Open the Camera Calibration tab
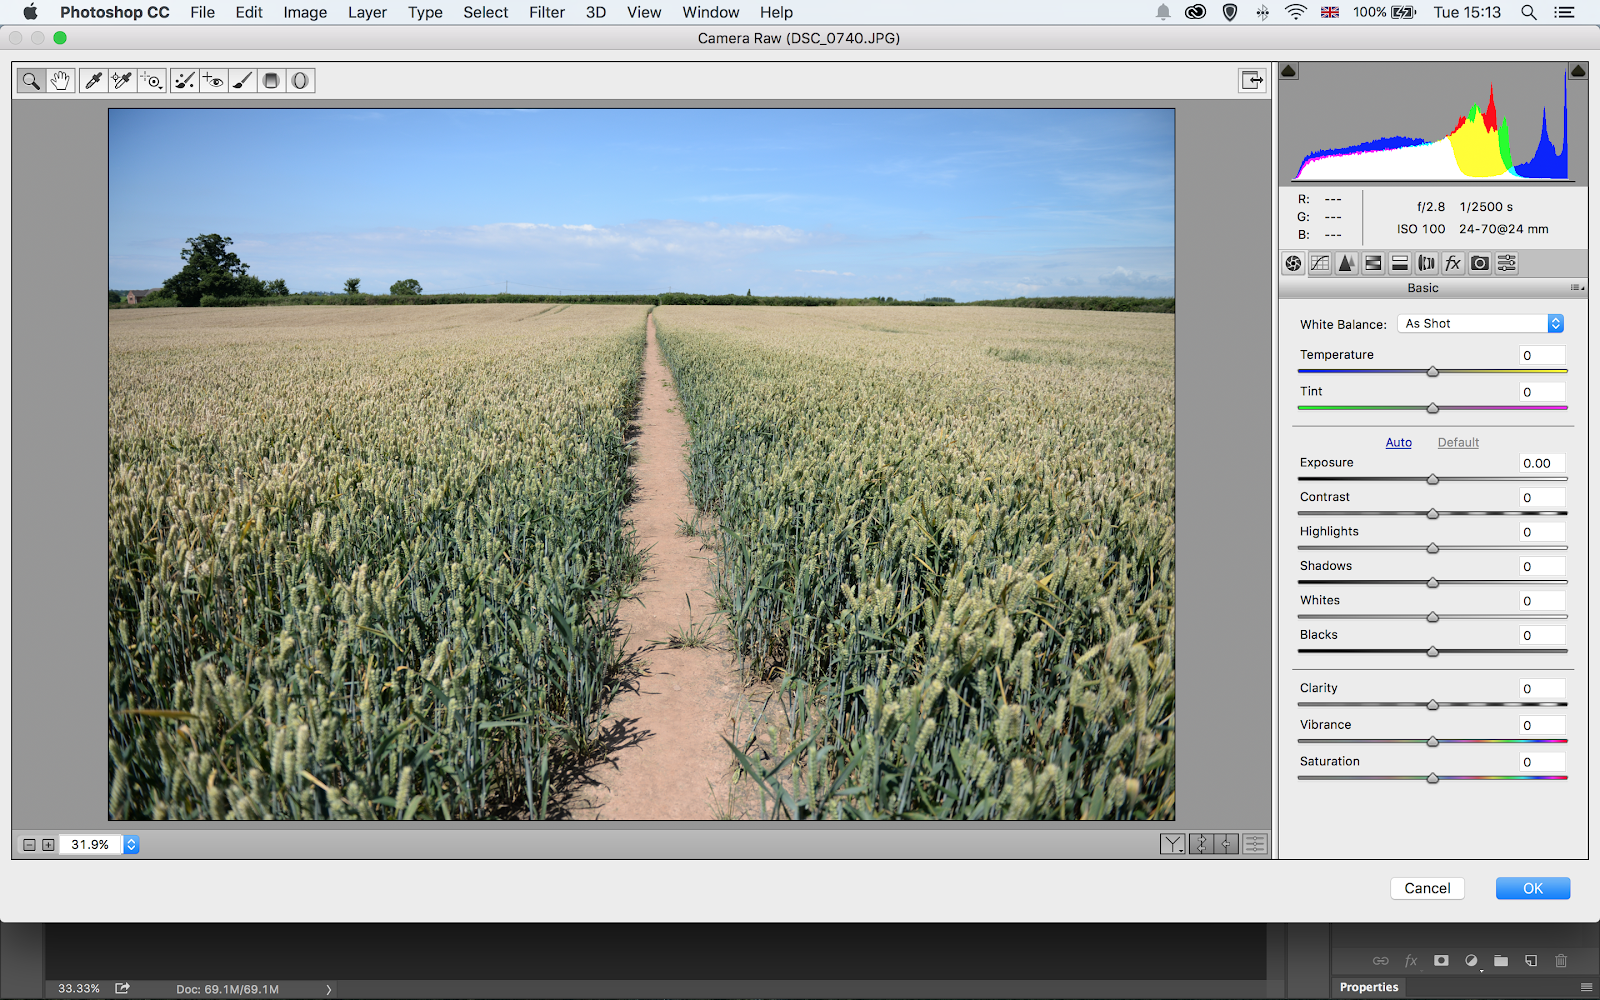The height and width of the screenshot is (1000, 1600). 1480,263
